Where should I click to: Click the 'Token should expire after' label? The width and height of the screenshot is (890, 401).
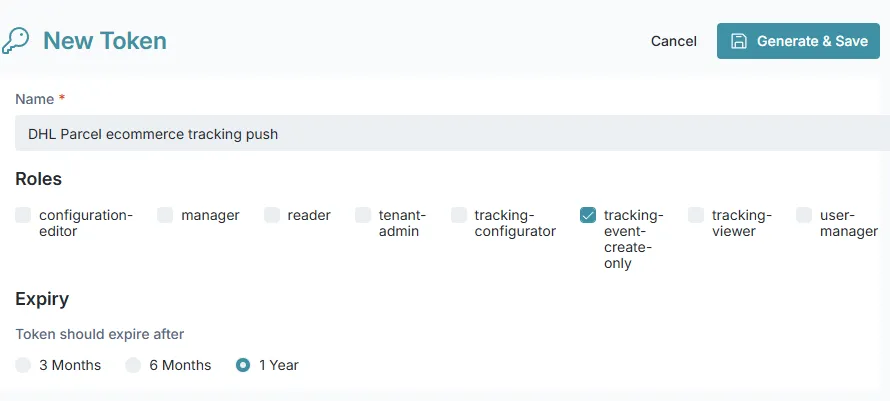pos(100,334)
